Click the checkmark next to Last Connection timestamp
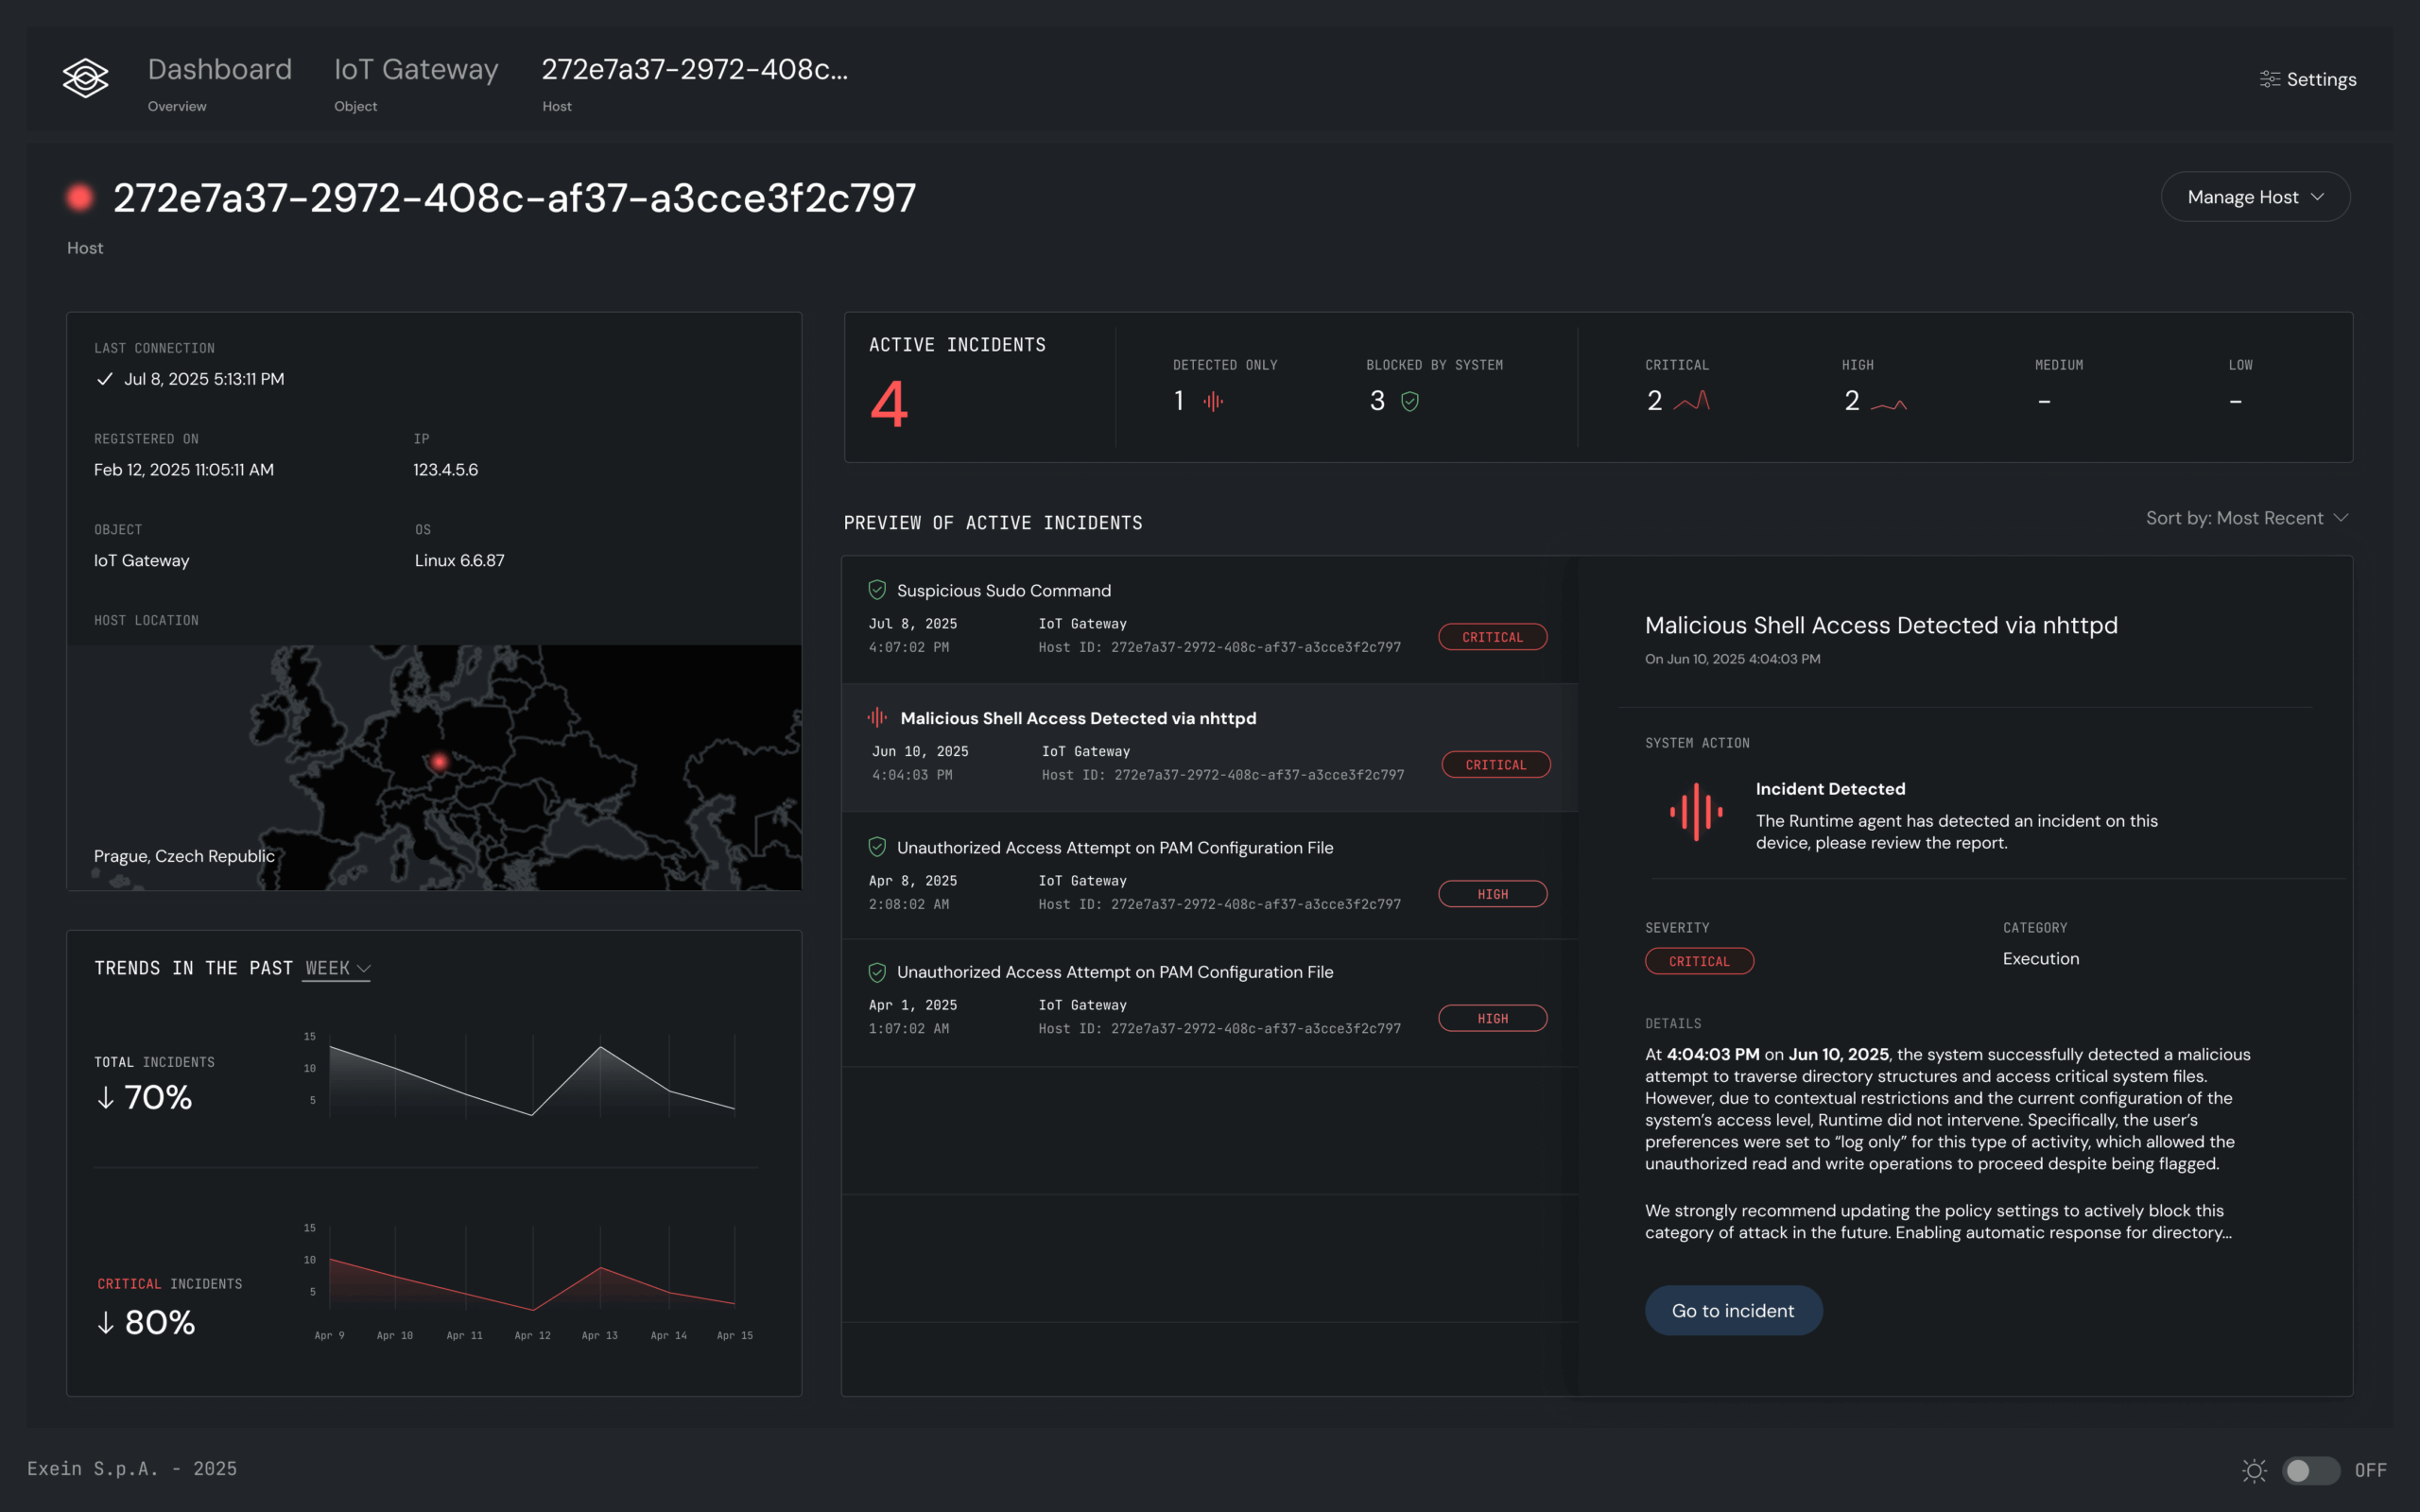2420x1512 pixels. click(104, 379)
